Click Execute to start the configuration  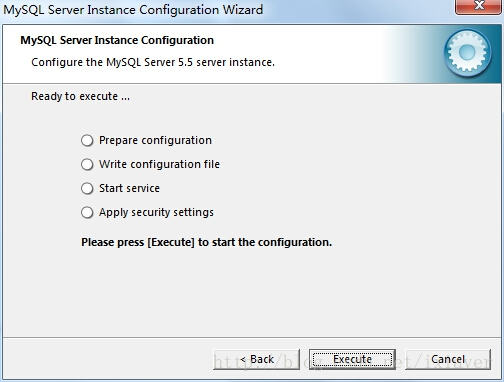pos(352,359)
